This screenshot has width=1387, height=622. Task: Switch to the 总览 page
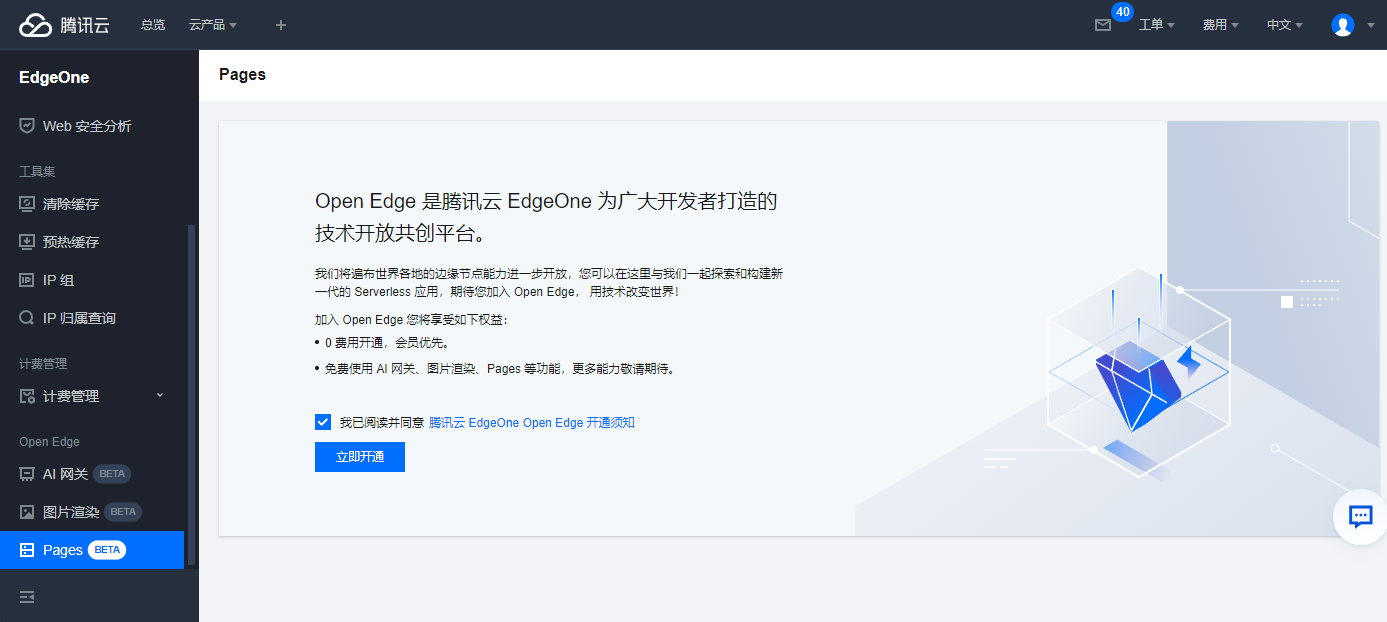point(152,25)
